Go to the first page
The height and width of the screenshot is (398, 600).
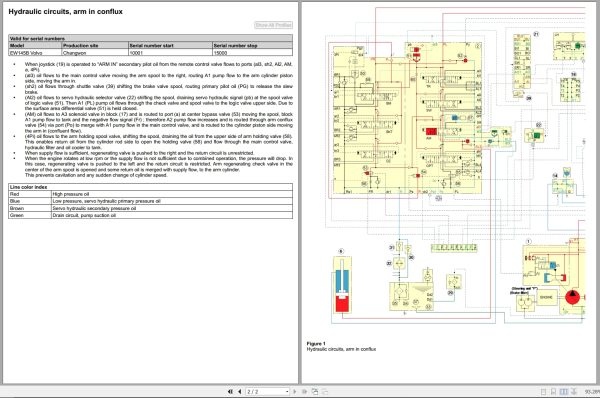pos(230,391)
